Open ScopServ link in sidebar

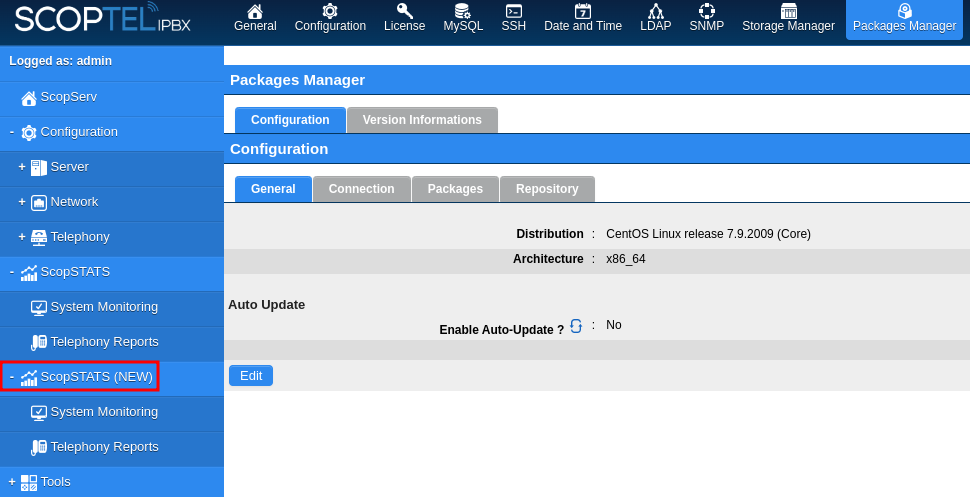(69, 97)
